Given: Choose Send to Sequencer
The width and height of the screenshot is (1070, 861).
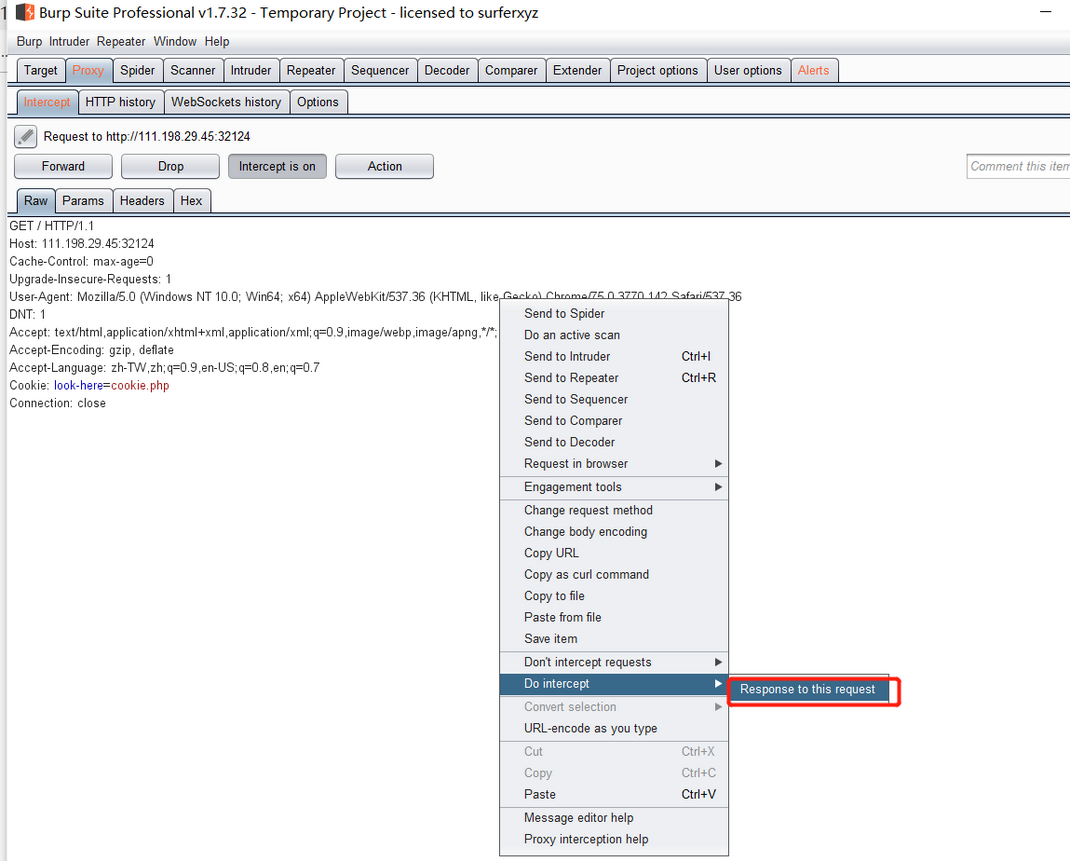Looking at the screenshot, I should point(613,400).
